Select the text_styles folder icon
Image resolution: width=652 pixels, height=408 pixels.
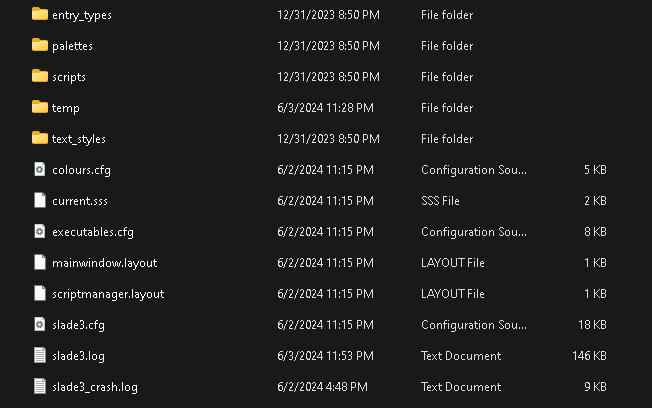point(40,138)
